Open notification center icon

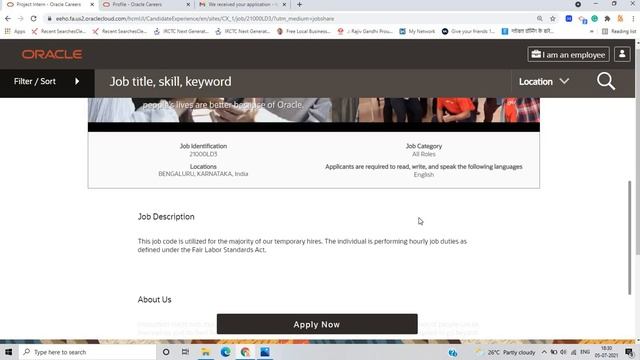629,352
